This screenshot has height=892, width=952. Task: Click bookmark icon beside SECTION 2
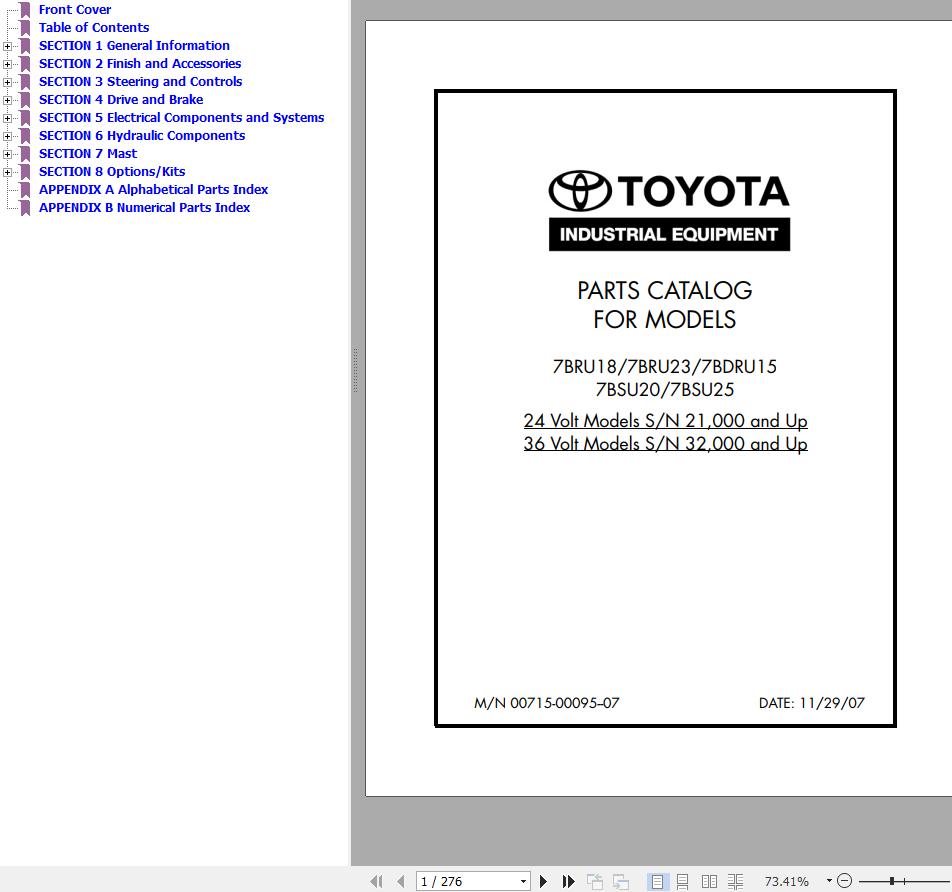coord(25,64)
